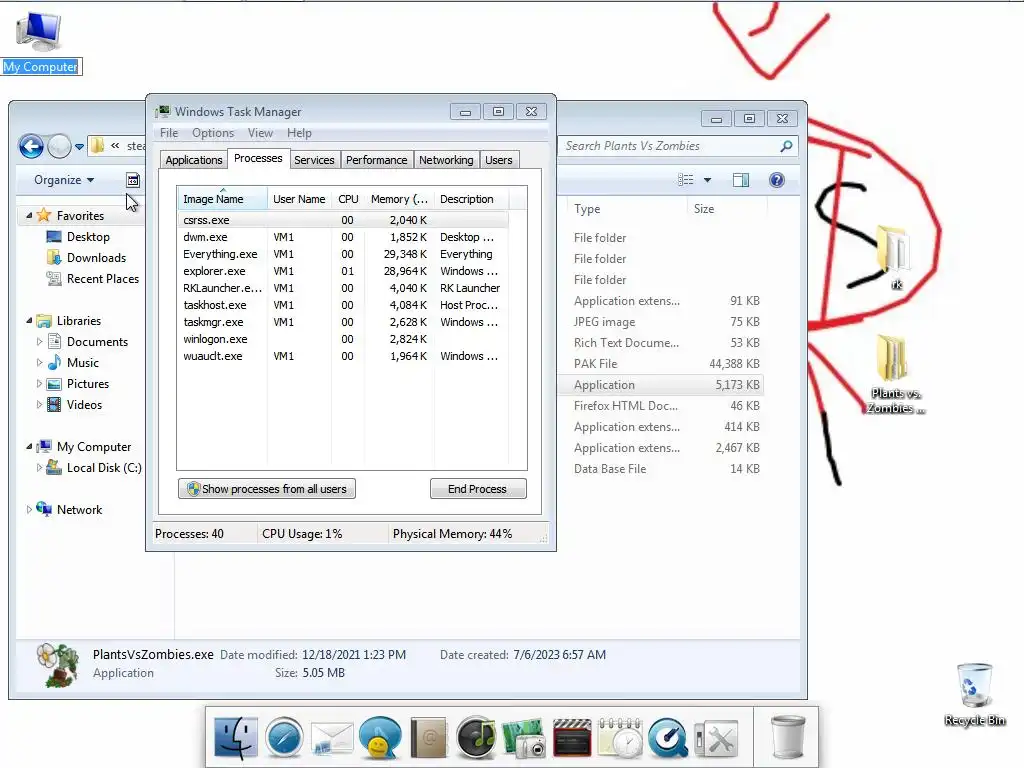Expand the Pictures library node
1024x768 pixels.
click(x=39, y=383)
